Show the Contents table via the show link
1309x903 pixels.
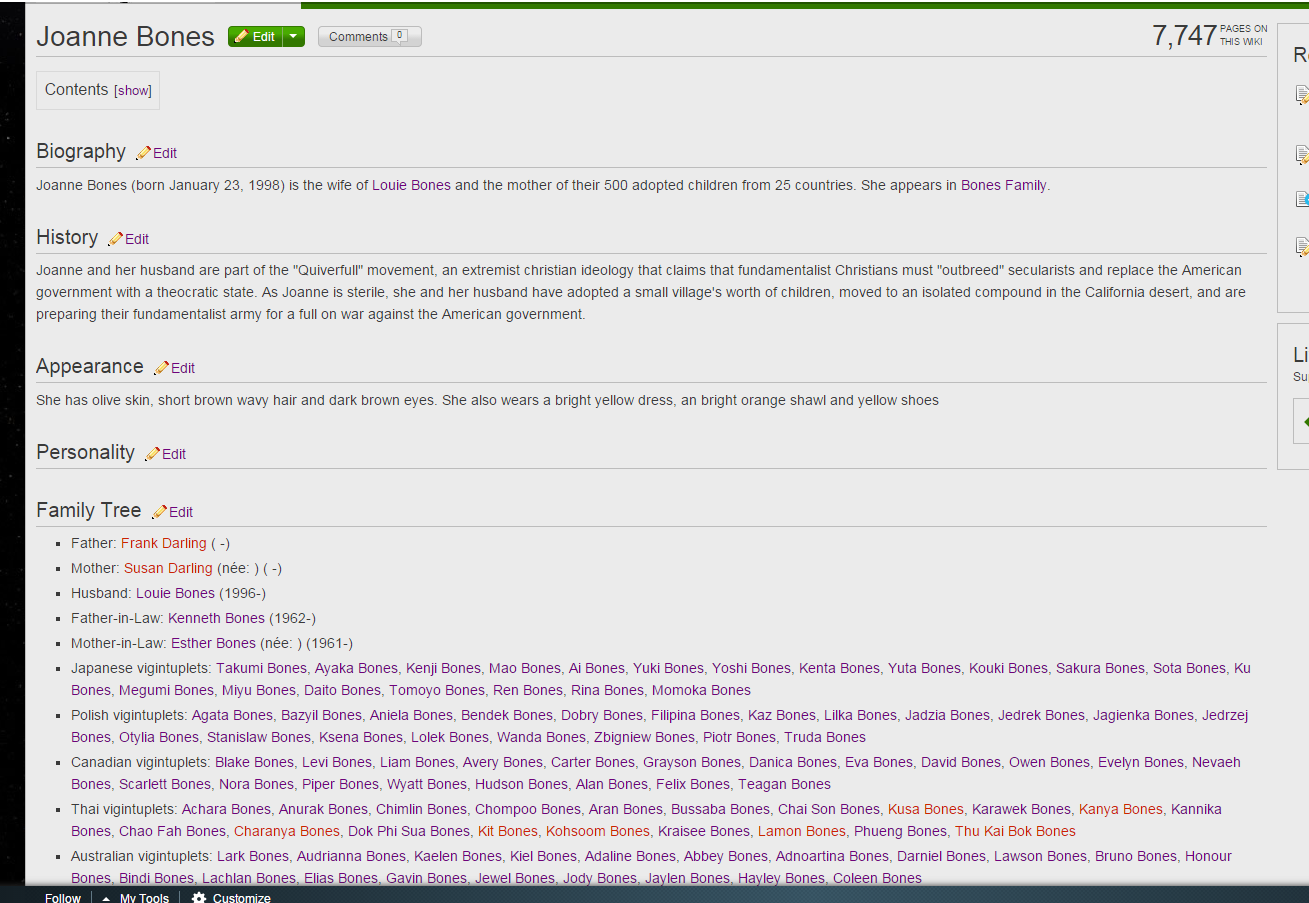pos(133,91)
